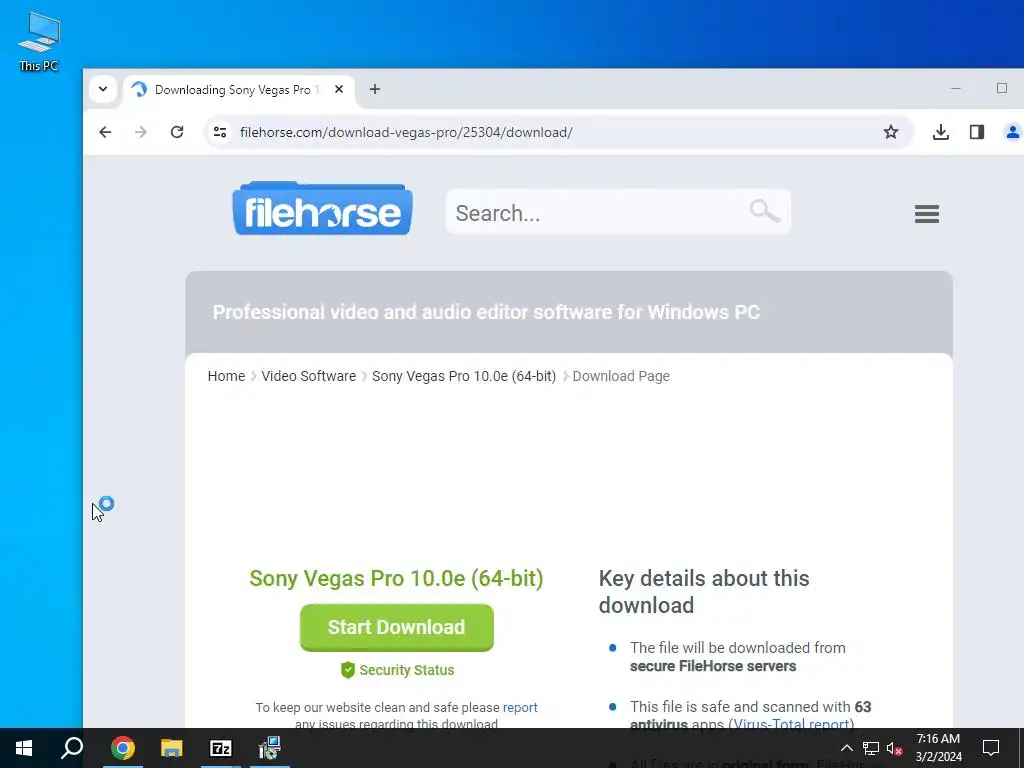Open This PC desktop icon
The image size is (1024, 768).
39,42
